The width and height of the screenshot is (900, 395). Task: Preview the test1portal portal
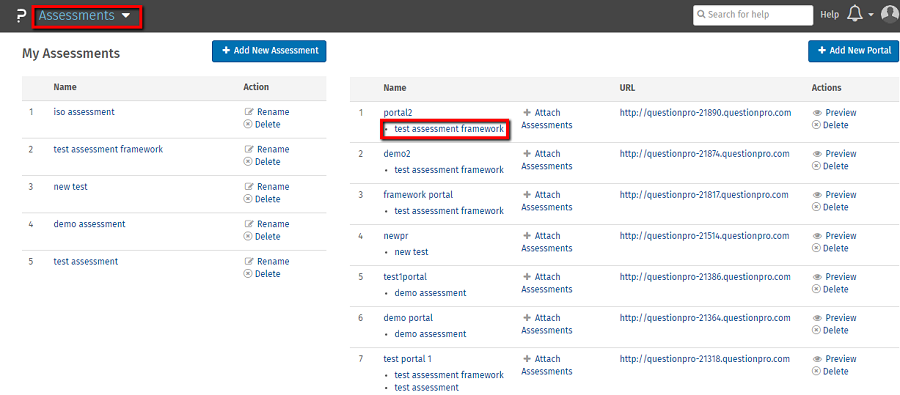[x=835, y=277]
